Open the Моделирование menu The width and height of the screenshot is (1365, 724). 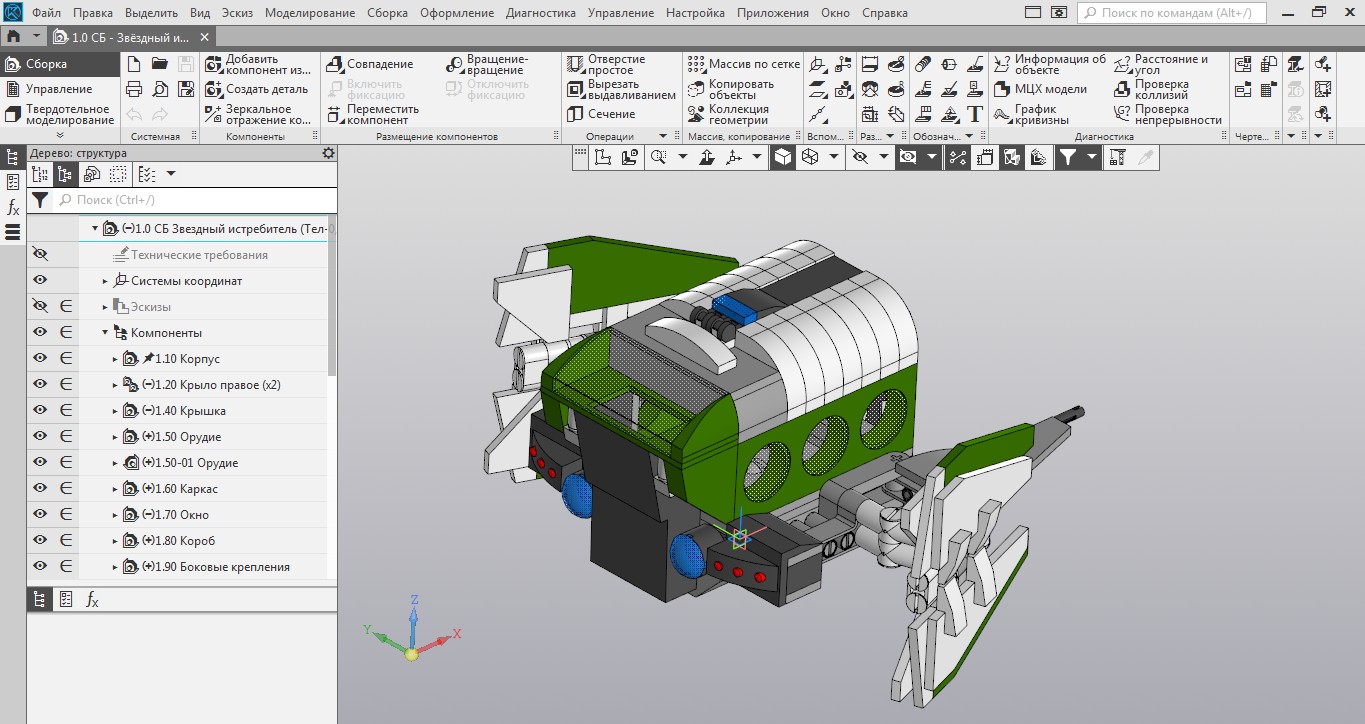pyautogui.click(x=309, y=13)
